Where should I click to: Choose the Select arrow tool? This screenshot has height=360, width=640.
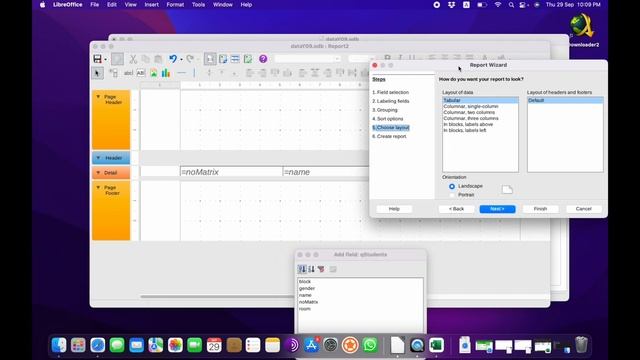(x=97, y=73)
